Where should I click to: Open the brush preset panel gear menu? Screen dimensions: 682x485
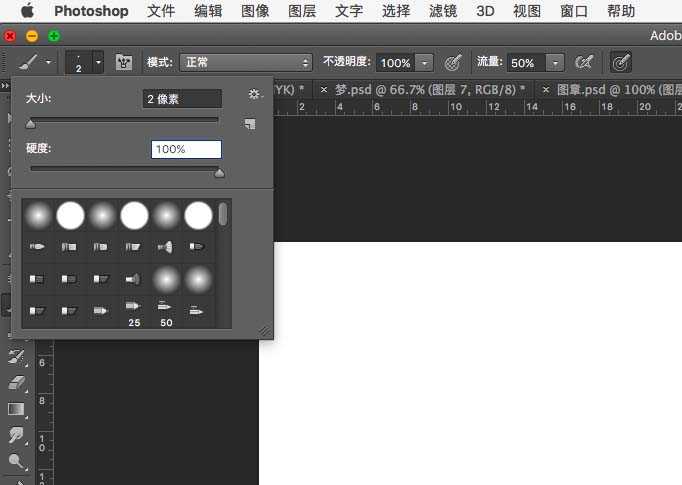pos(254,94)
